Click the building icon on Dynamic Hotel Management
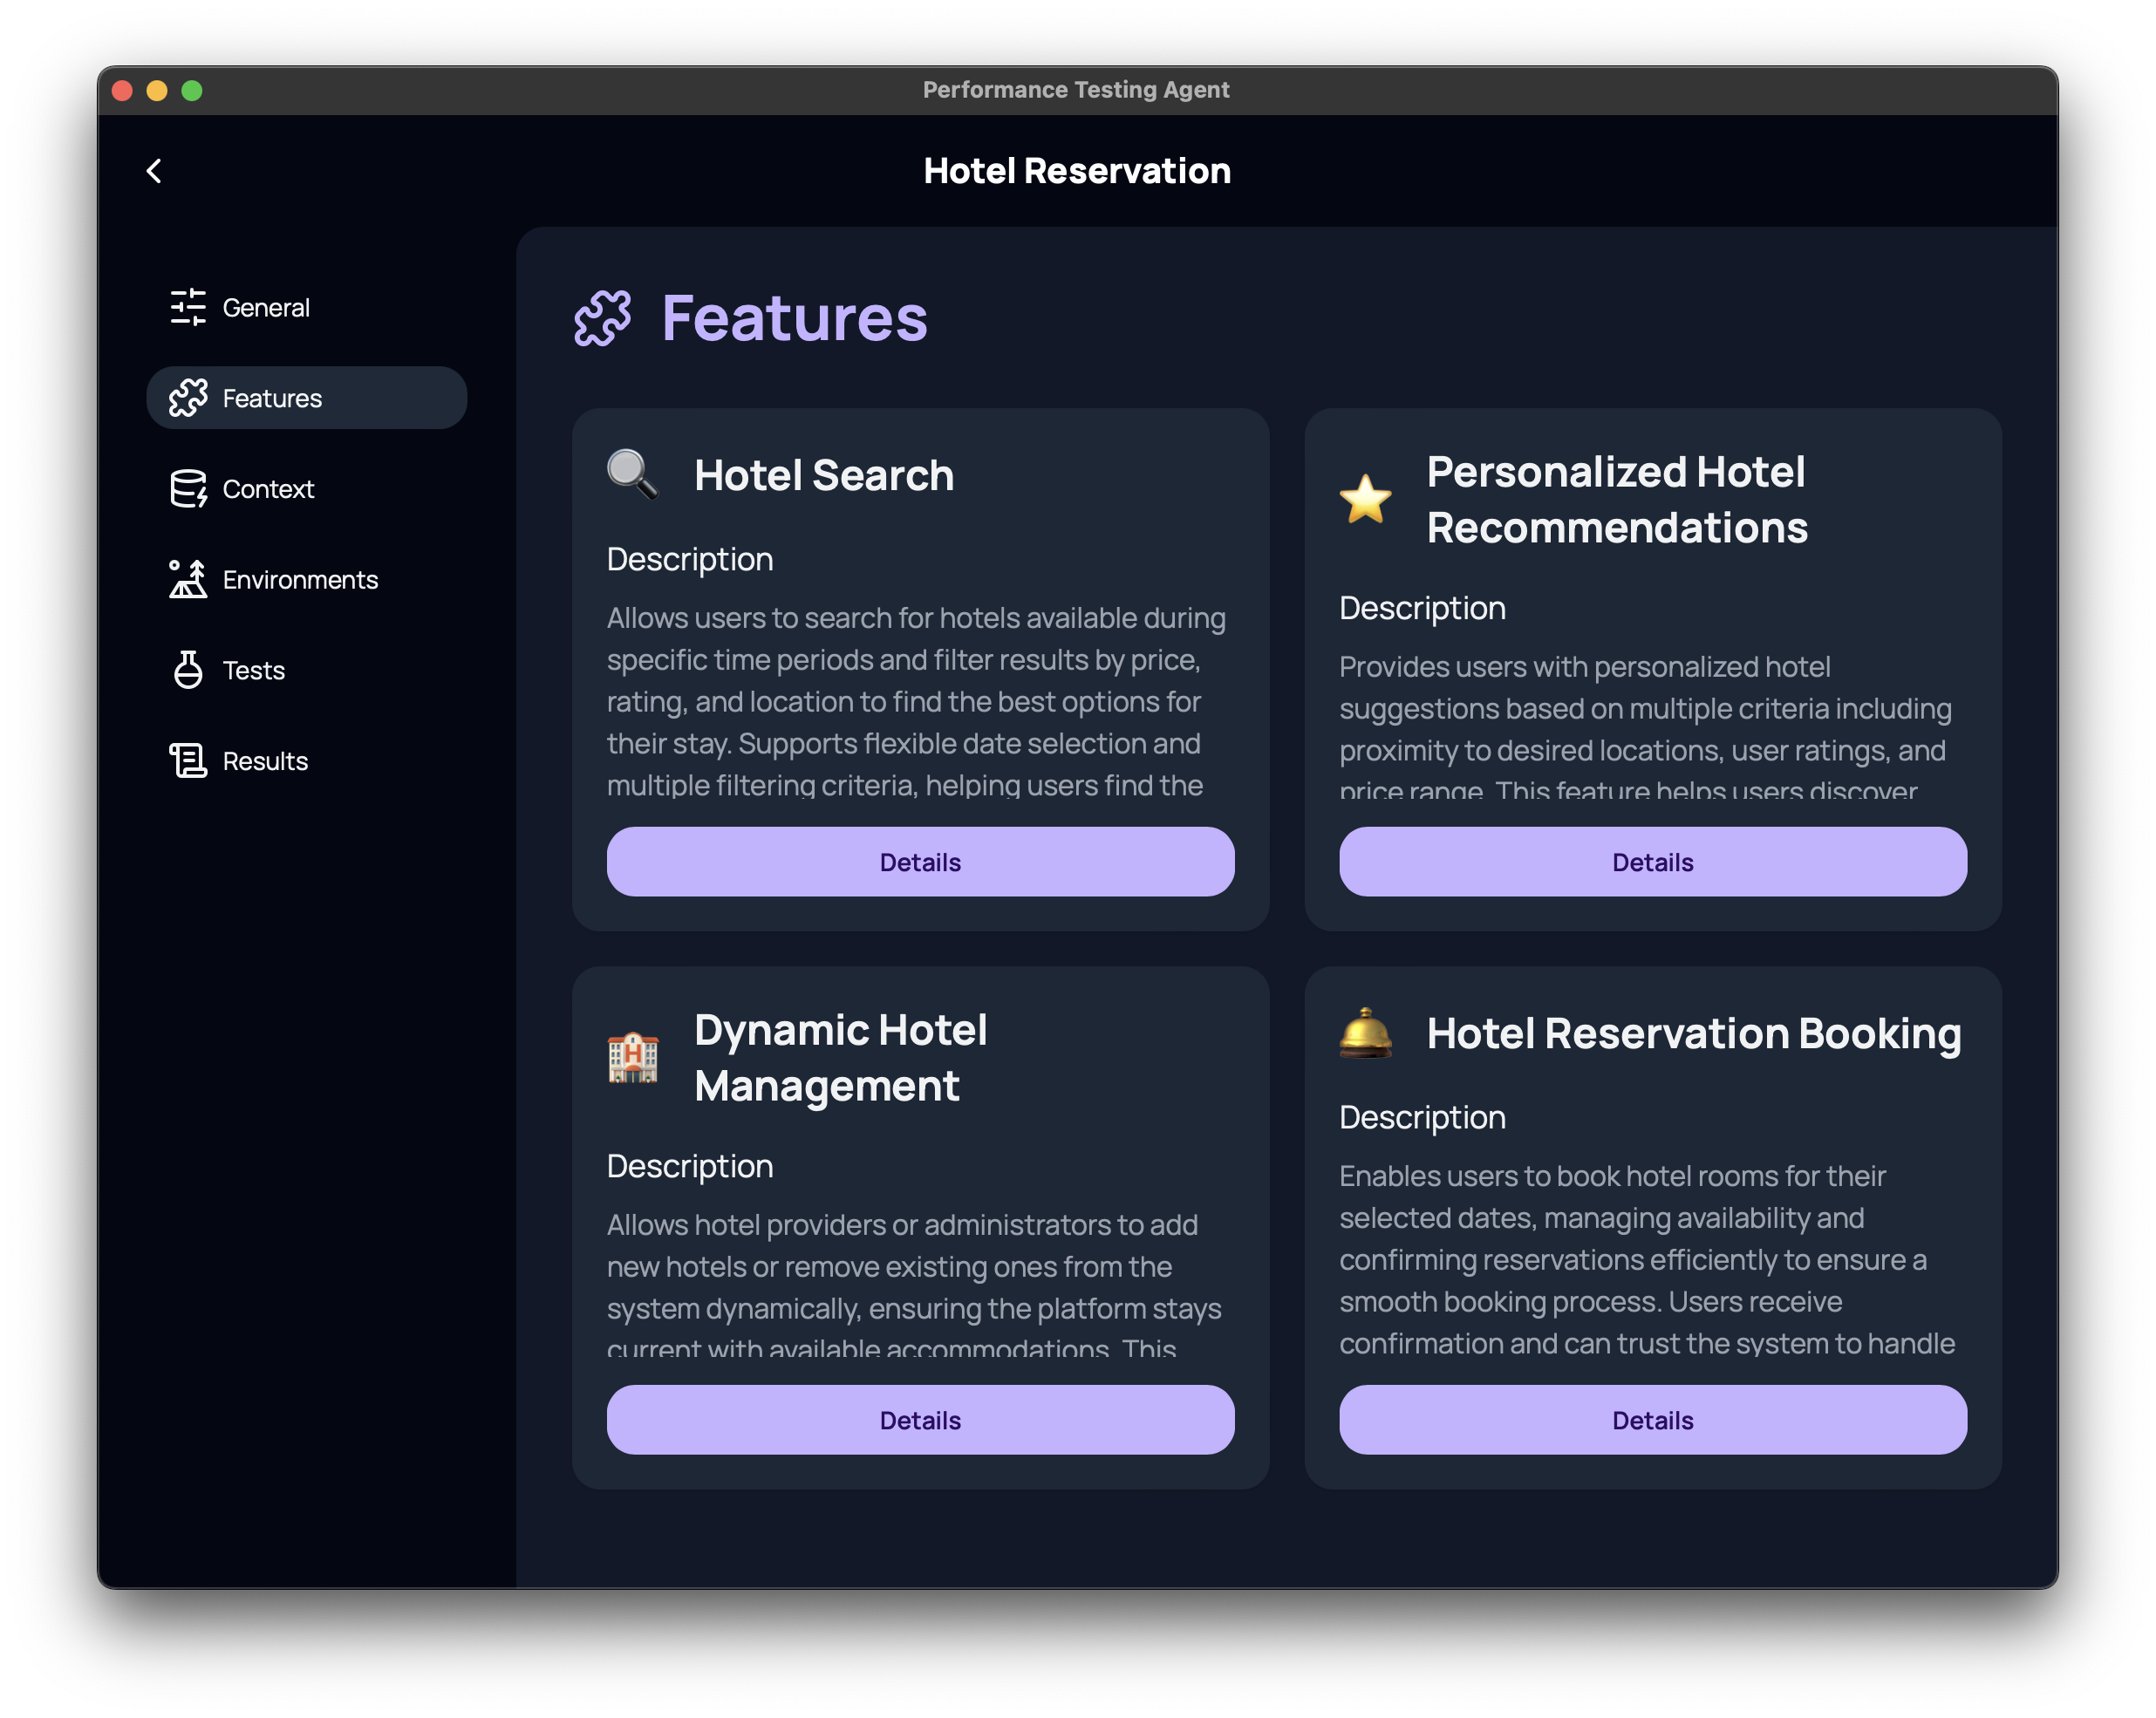2156x1718 pixels. 633,1057
